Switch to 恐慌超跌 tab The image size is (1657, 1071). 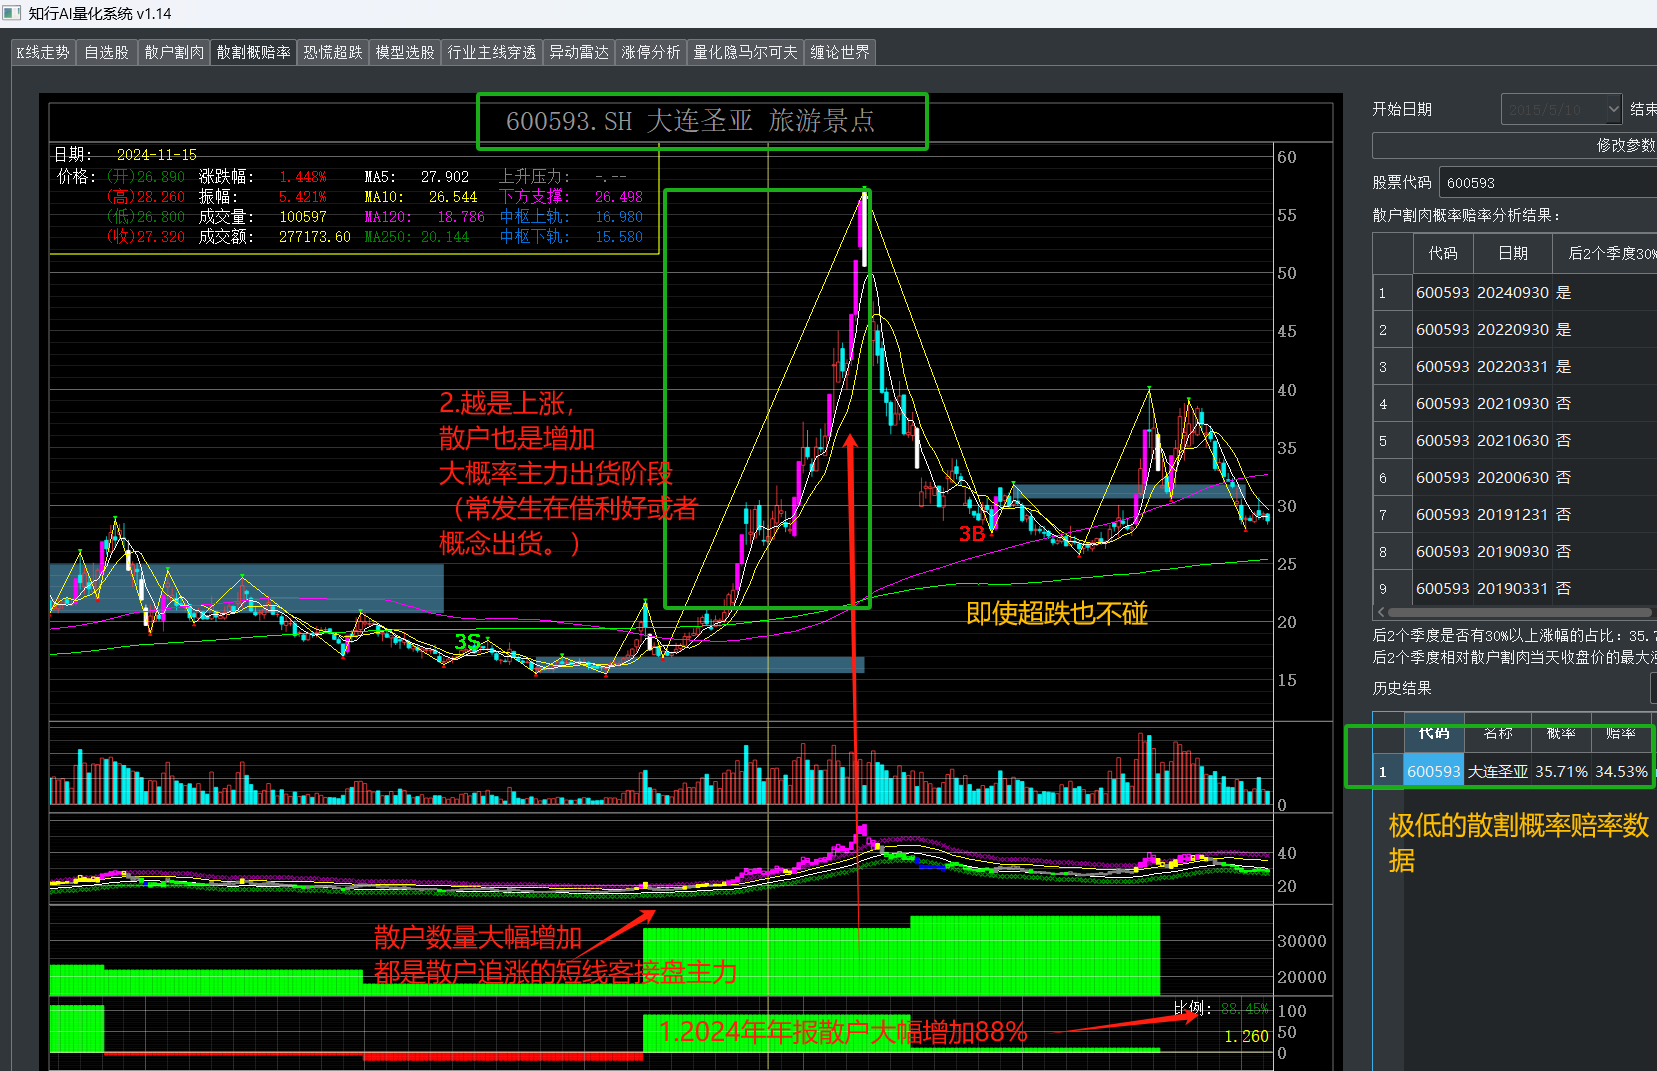333,52
